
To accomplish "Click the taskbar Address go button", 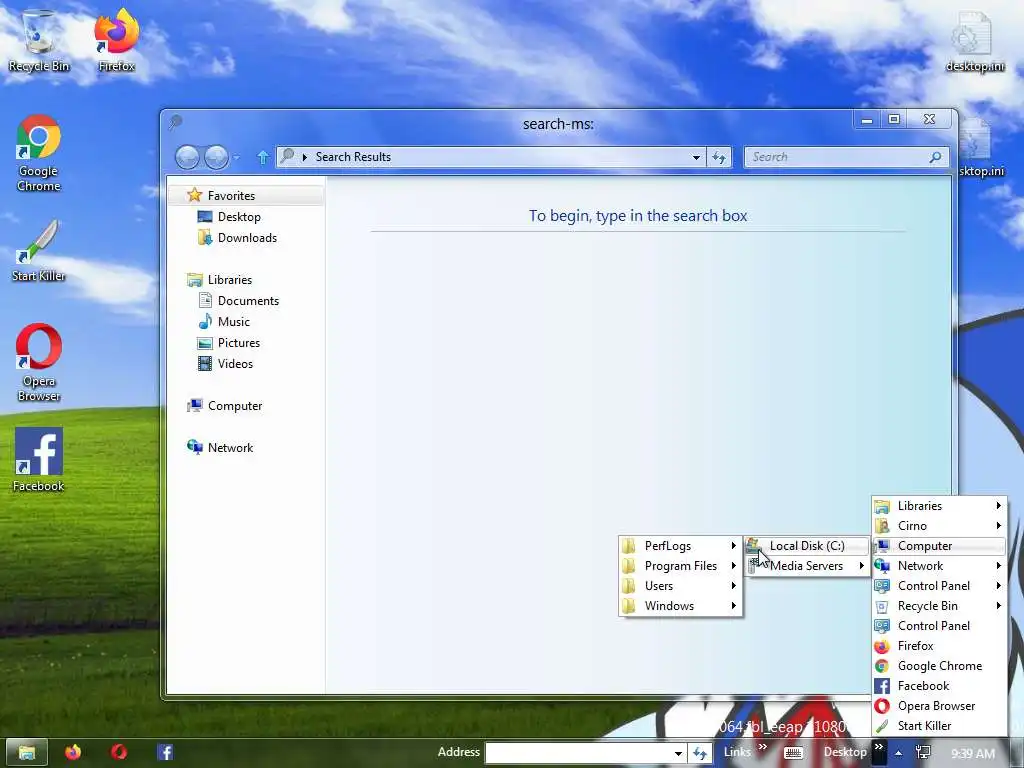I will click(700, 753).
